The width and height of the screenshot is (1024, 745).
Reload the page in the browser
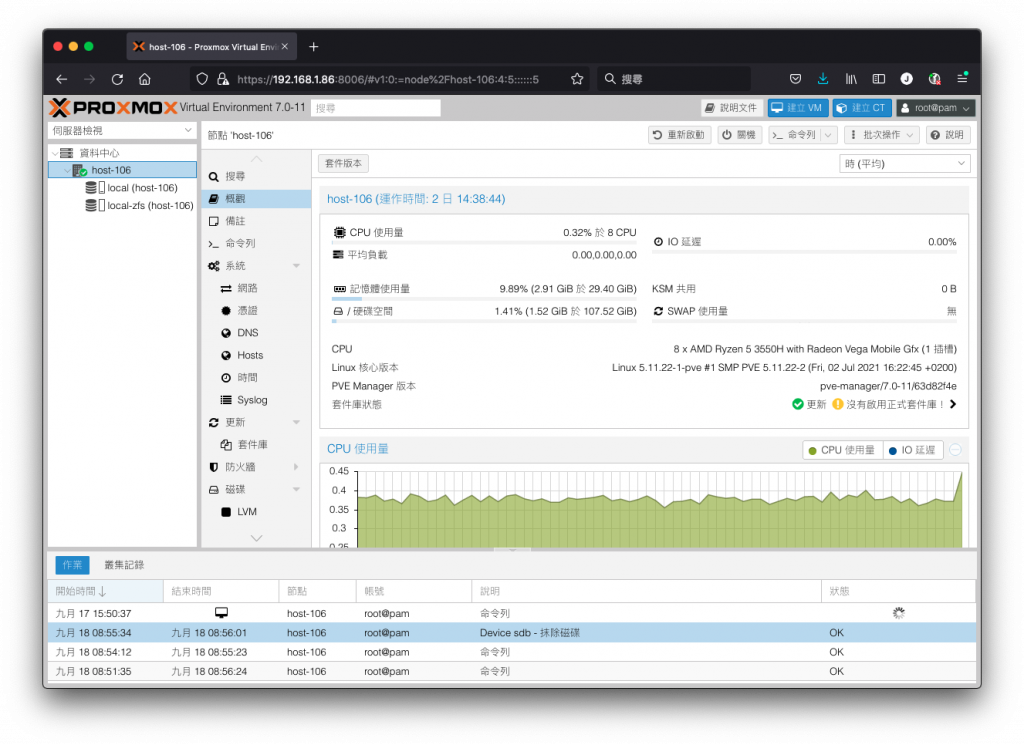coord(118,79)
